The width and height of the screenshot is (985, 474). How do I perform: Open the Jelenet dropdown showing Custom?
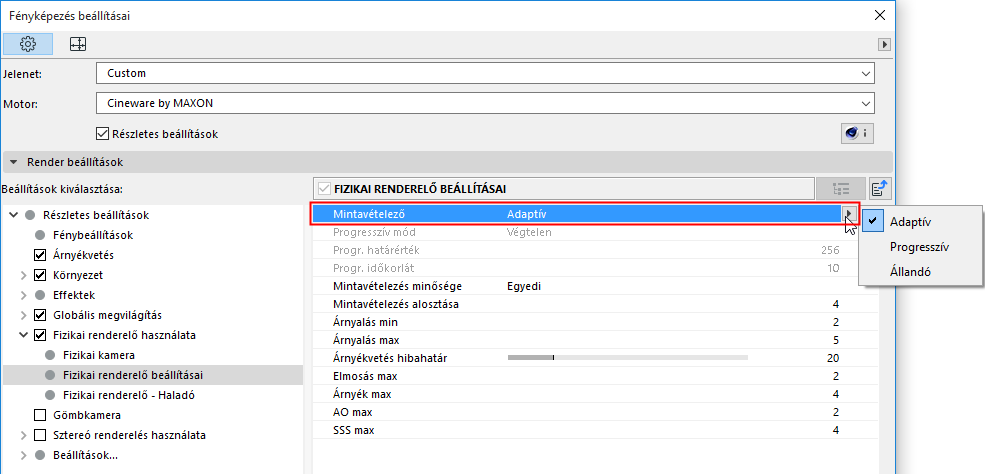click(x=485, y=73)
